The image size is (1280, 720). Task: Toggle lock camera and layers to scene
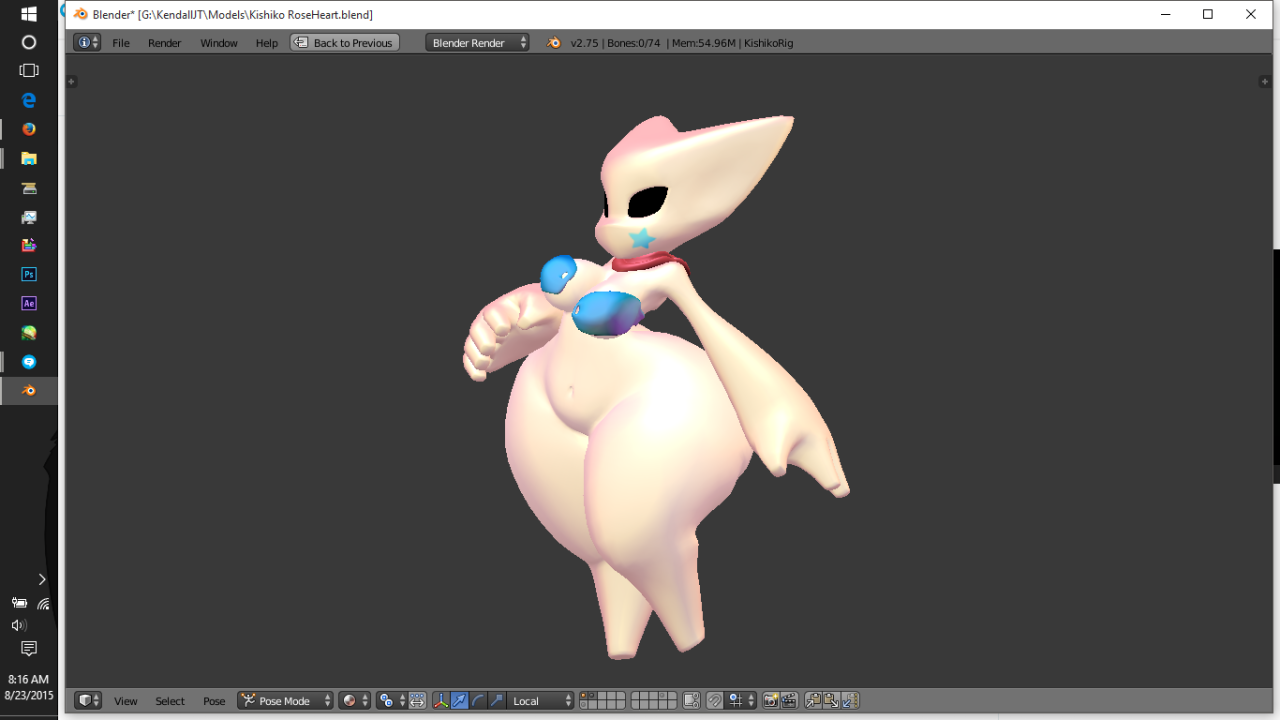pyautogui.click(x=691, y=701)
